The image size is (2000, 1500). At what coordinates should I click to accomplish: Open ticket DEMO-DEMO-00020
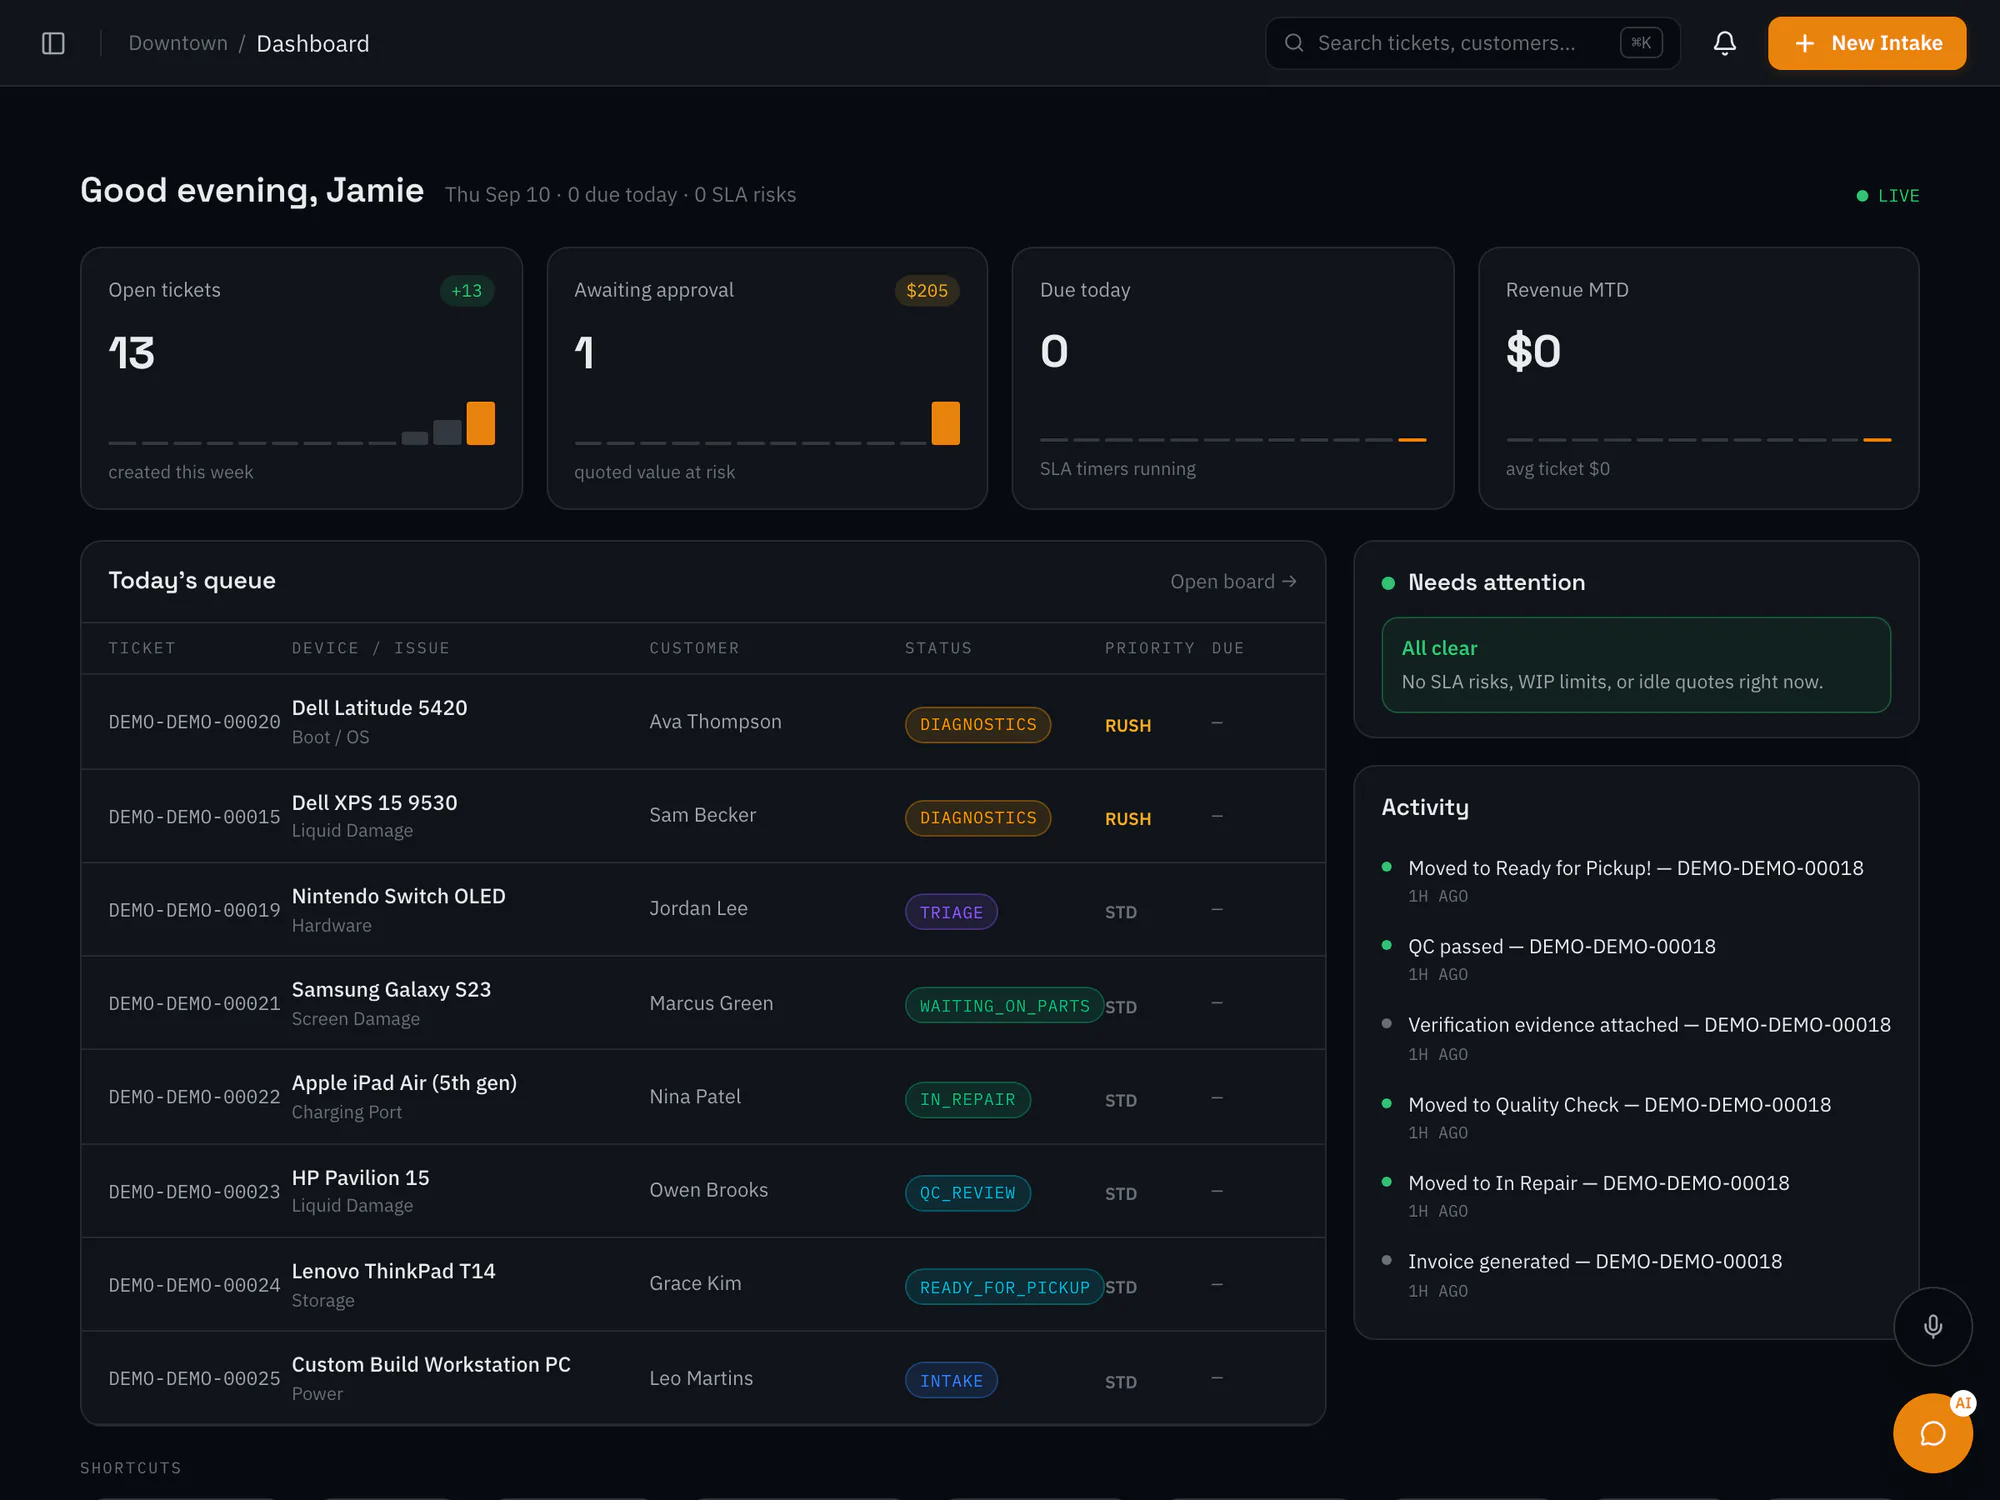click(x=703, y=722)
